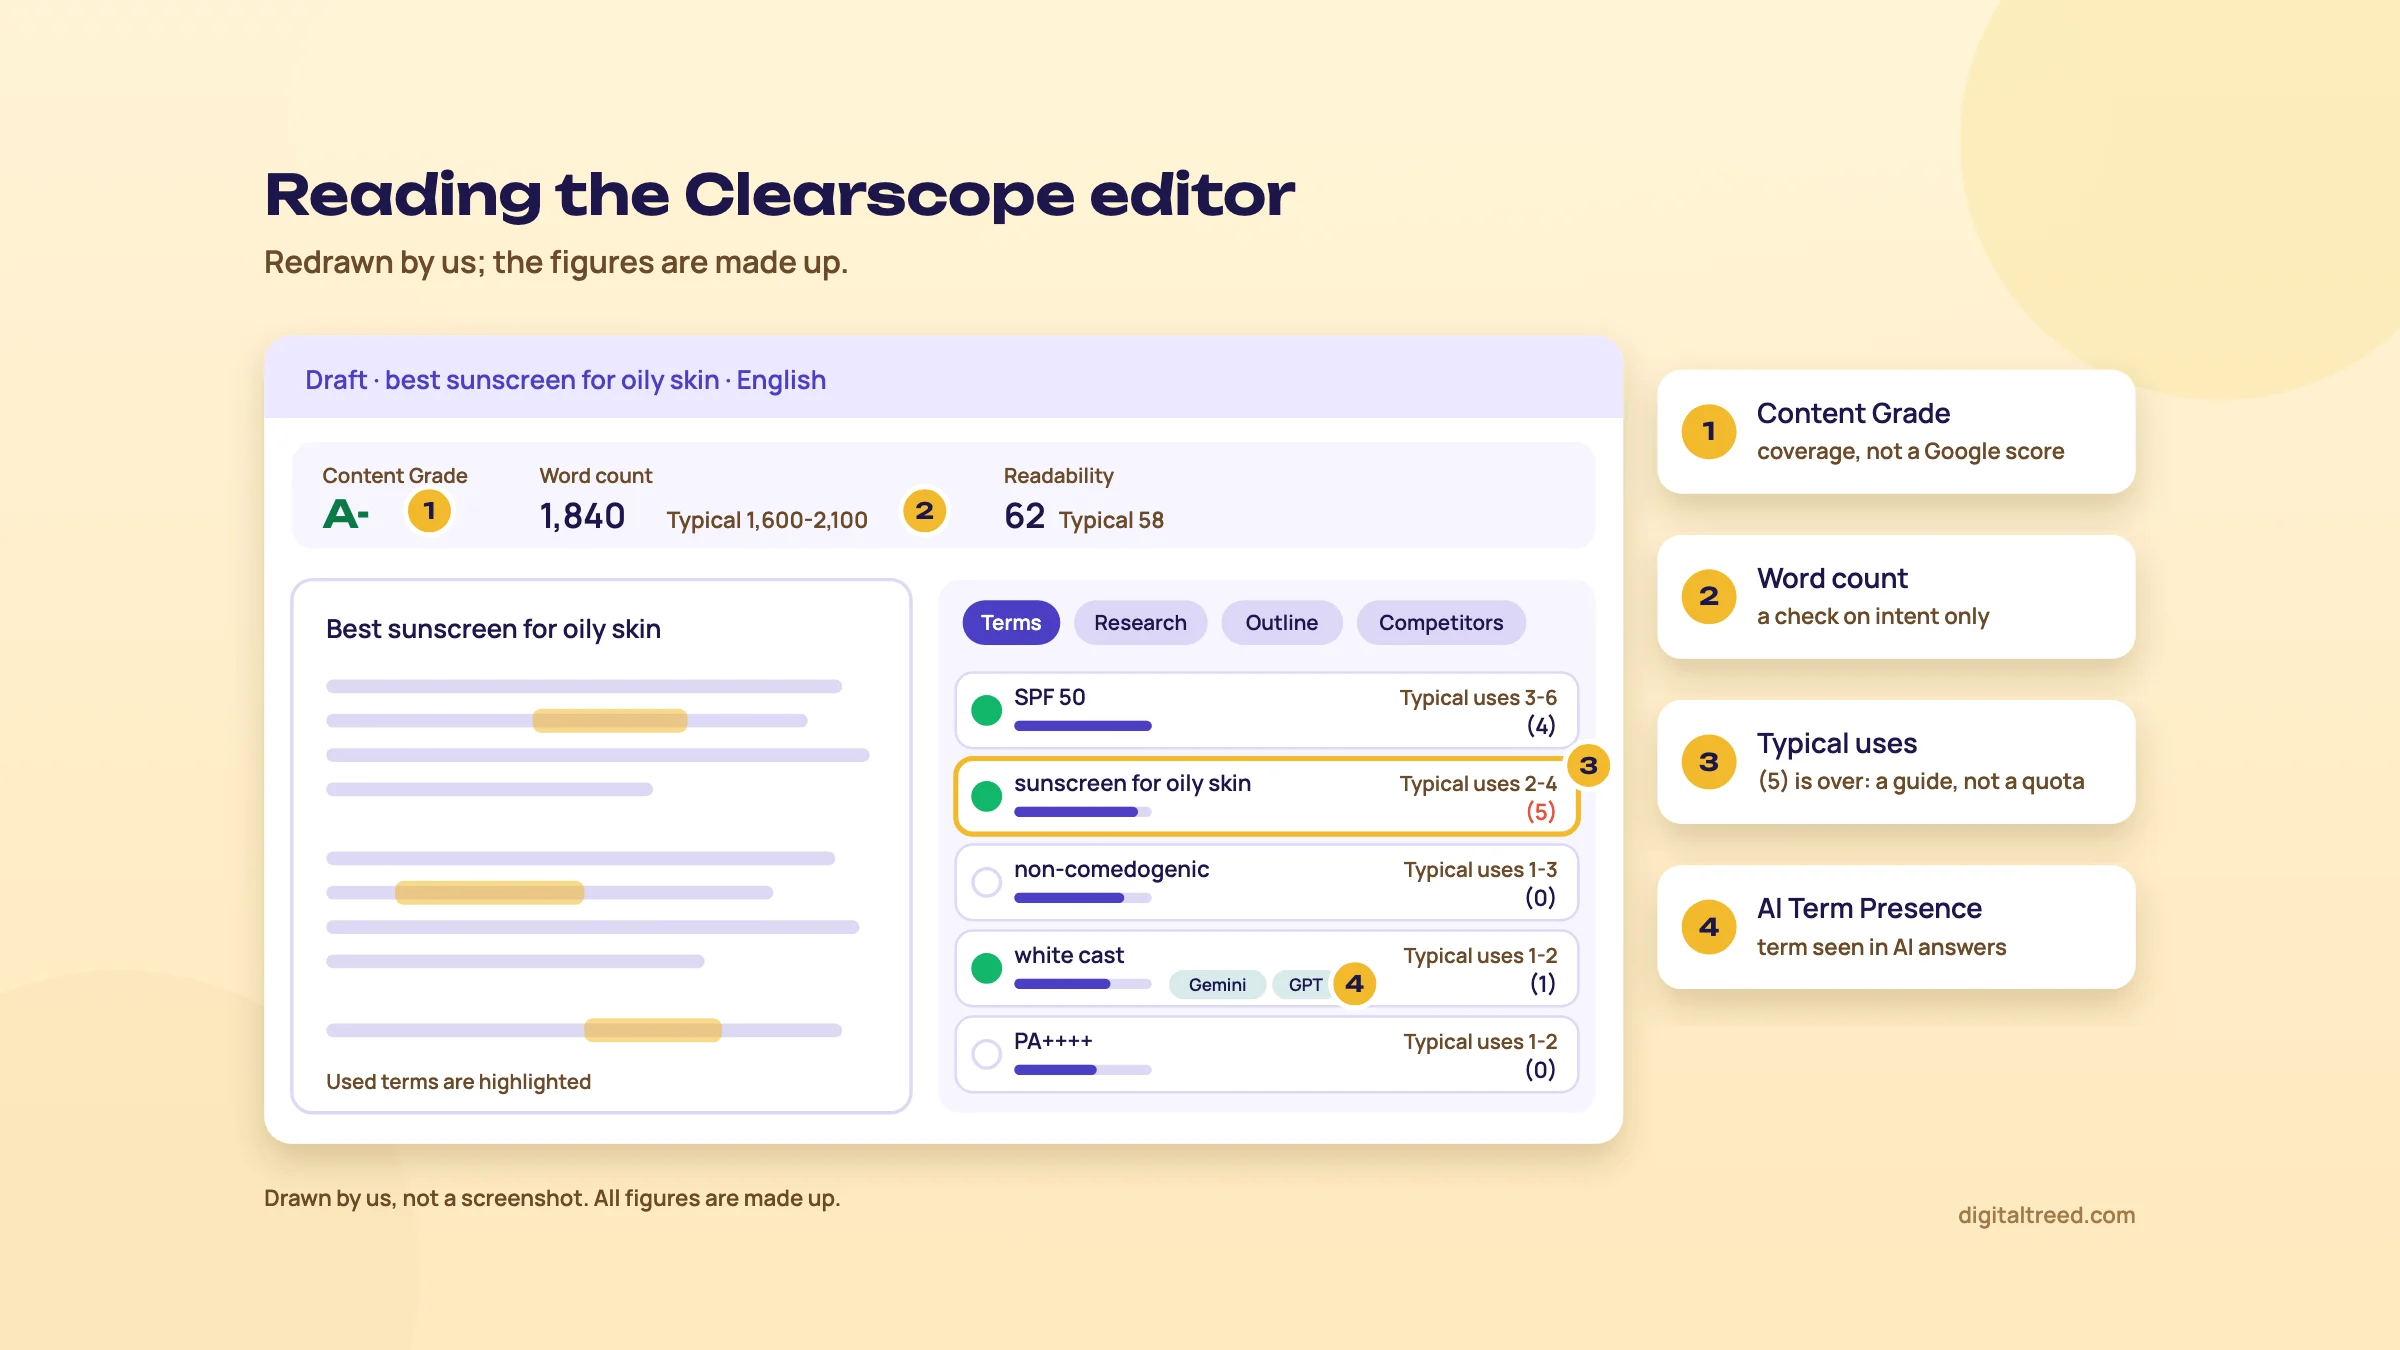Click Typical uses 1-3 on non-comedogenic
The image size is (2400, 1350).
[1480, 870]
